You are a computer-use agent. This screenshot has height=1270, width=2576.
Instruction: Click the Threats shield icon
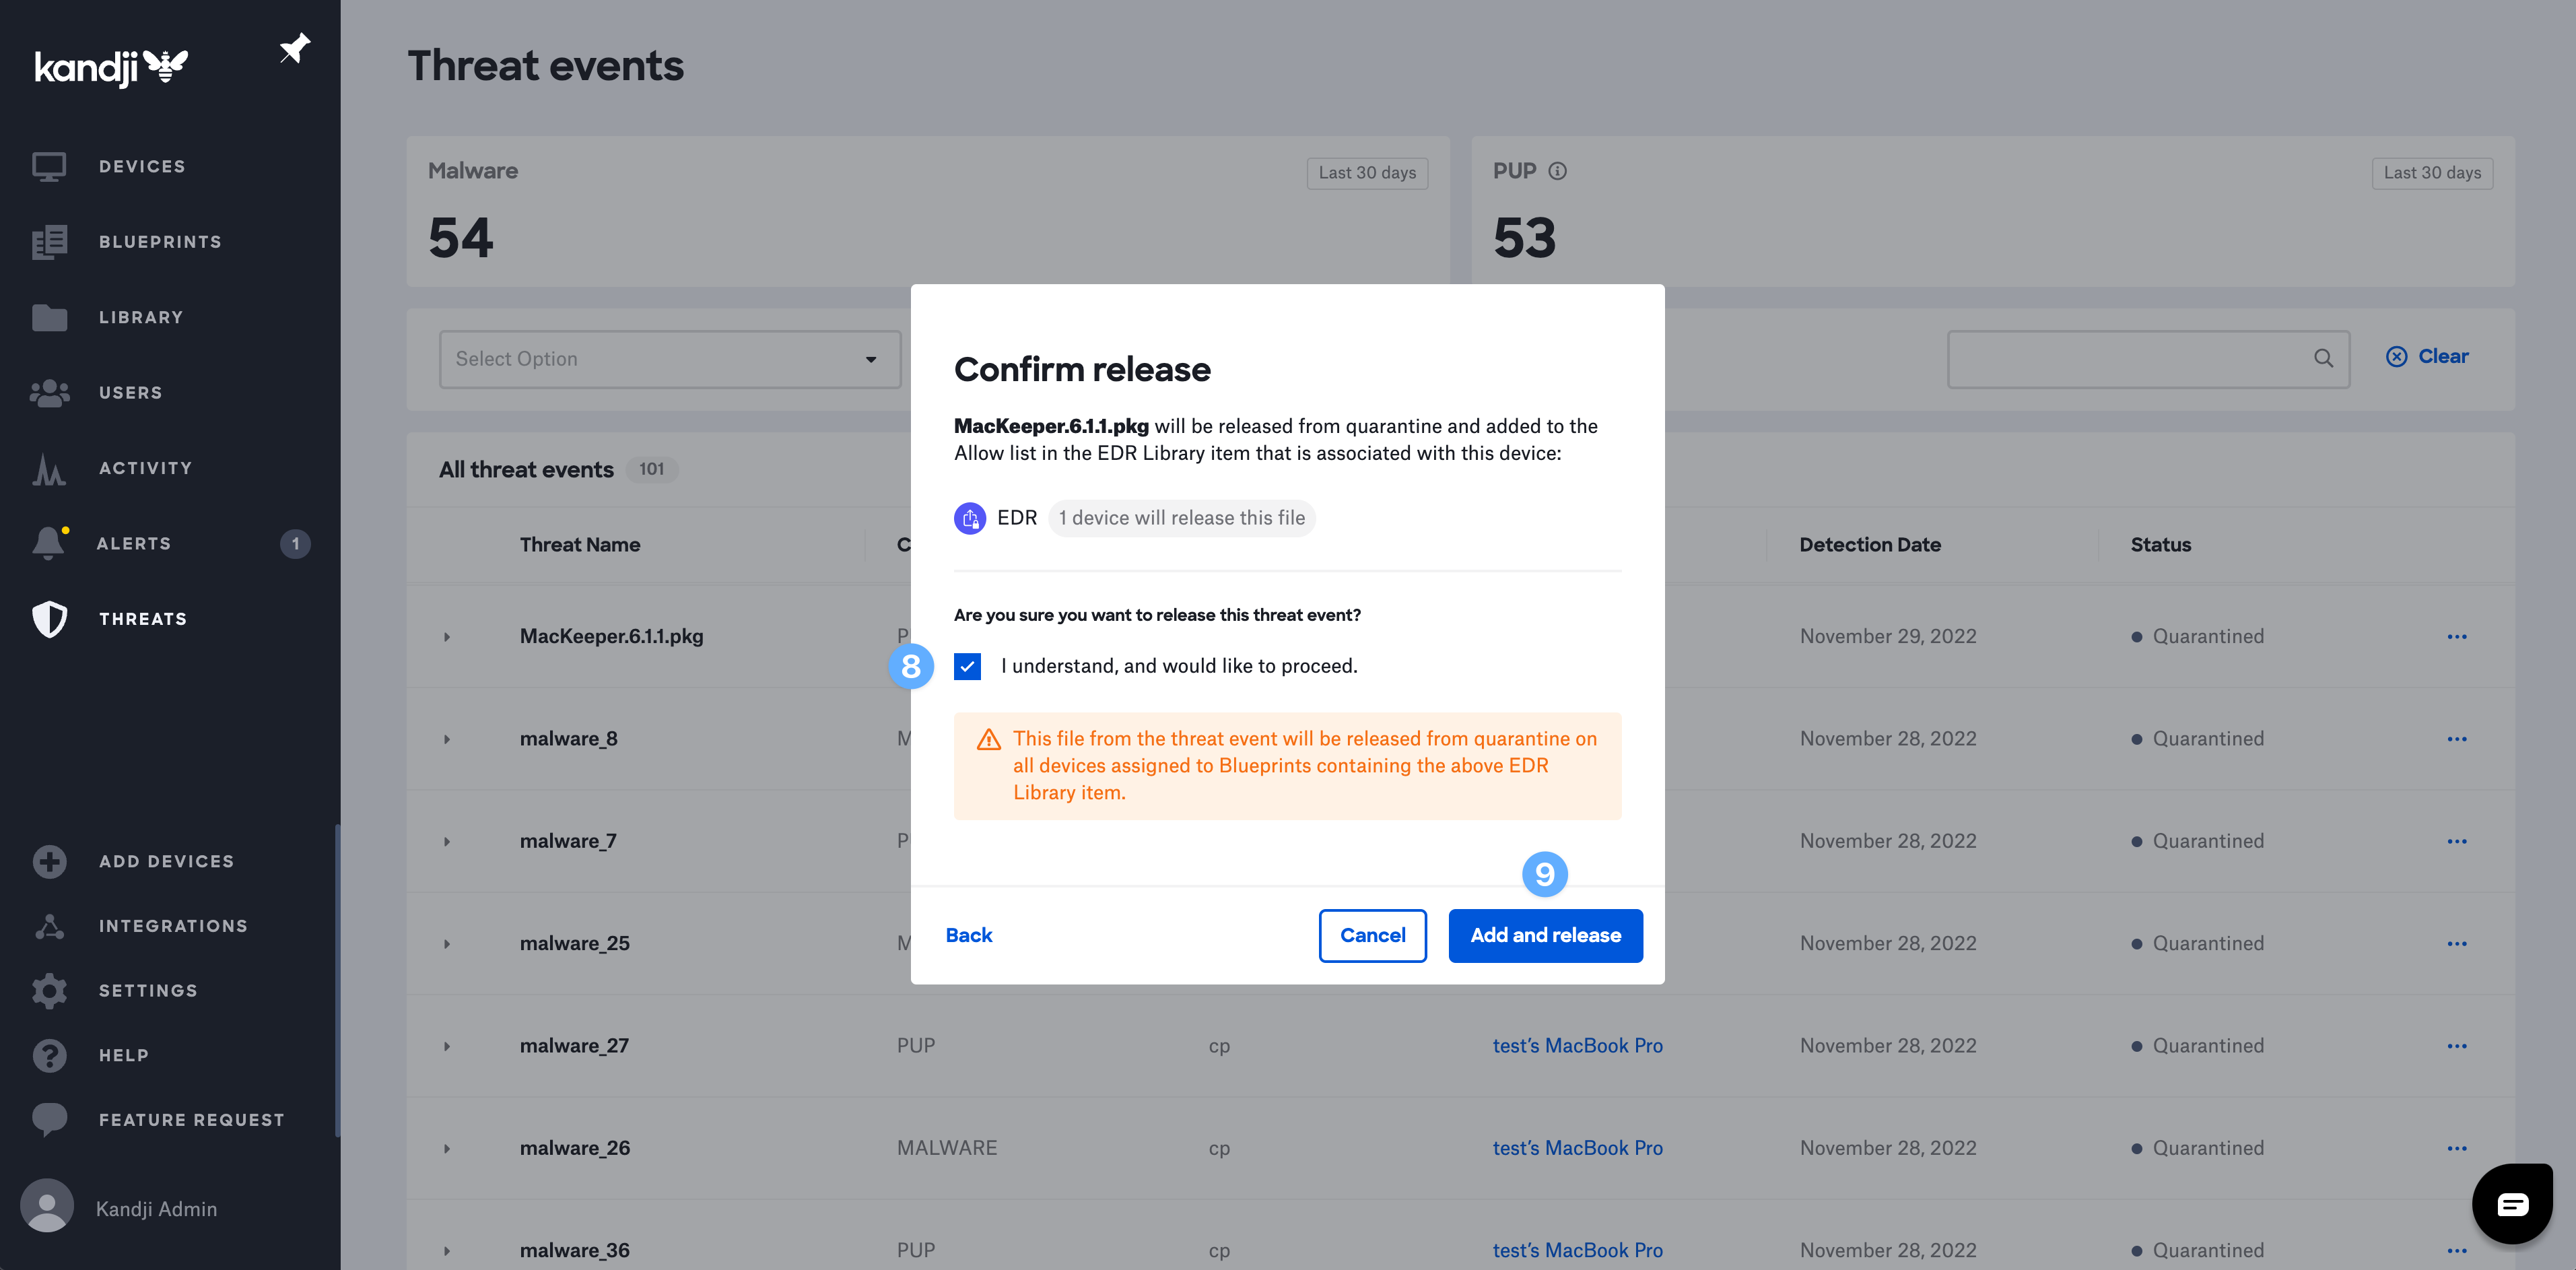click(49, 619)
